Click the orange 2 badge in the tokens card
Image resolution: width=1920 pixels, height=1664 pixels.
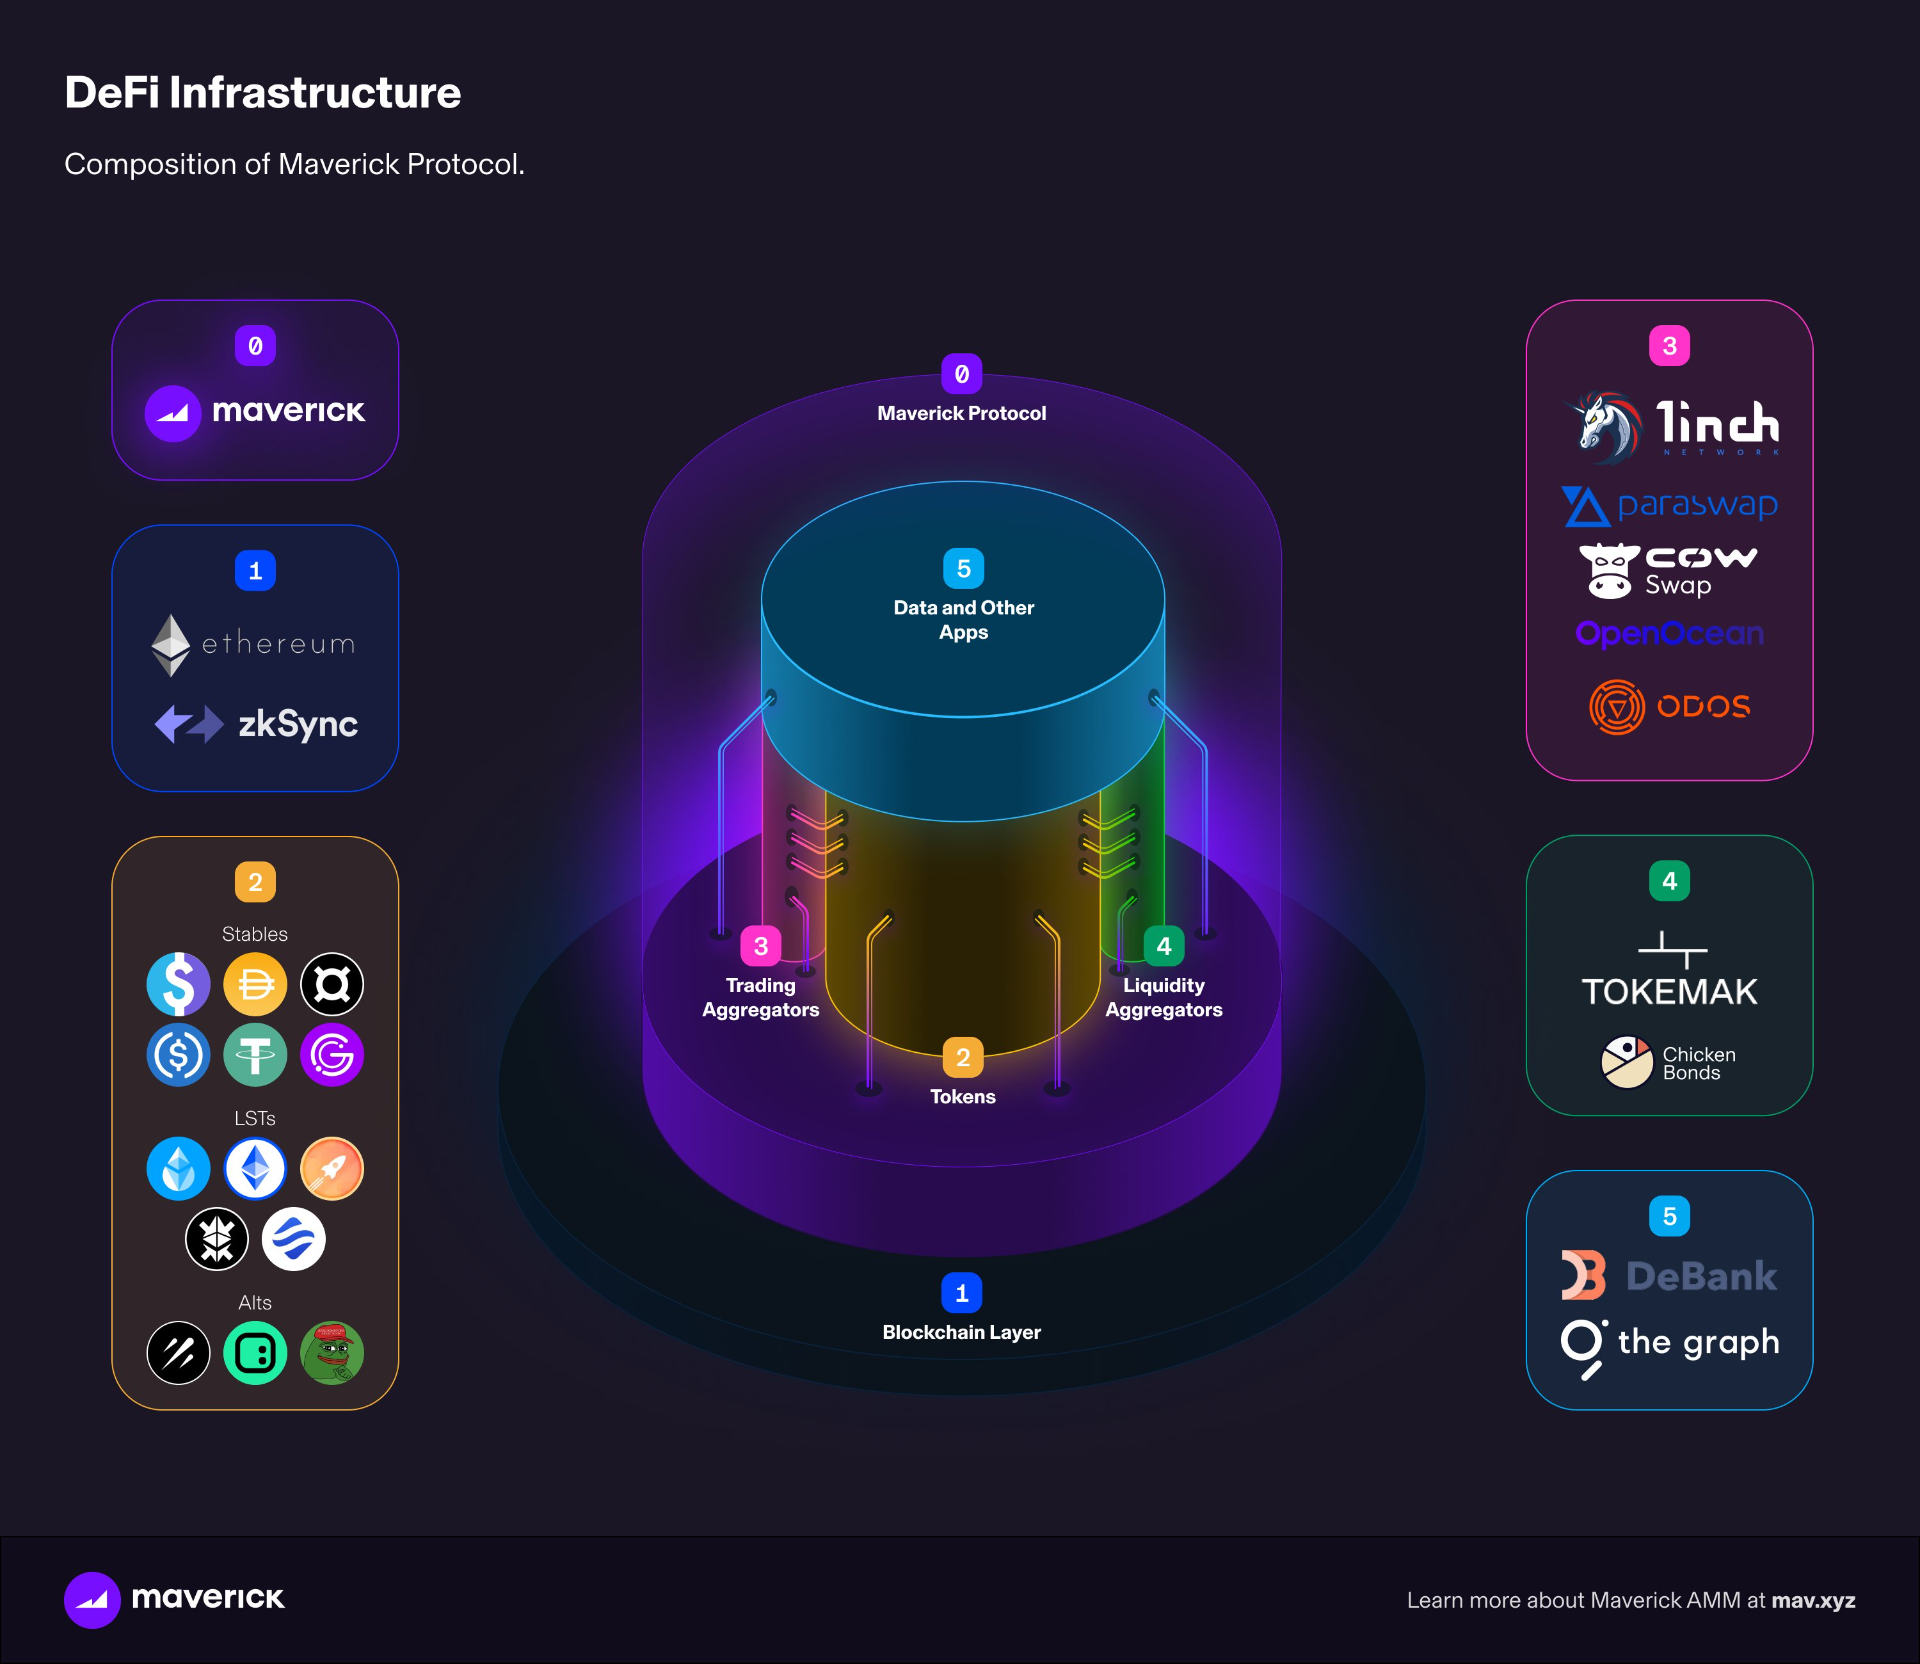coord(255,882)
